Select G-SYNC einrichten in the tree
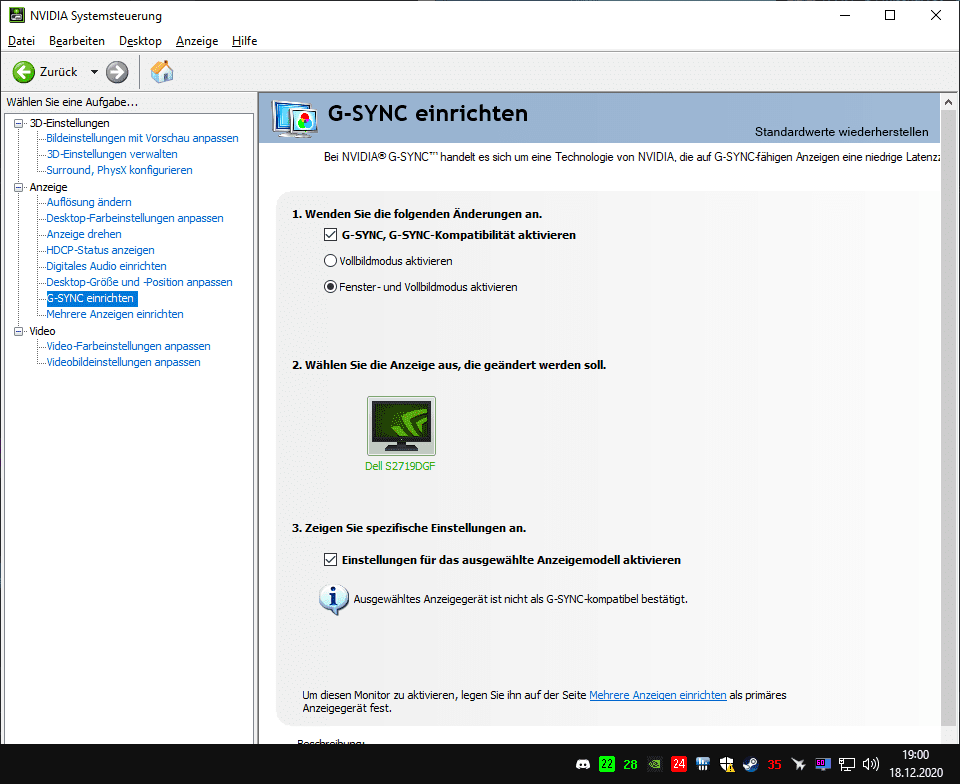Viewport: 960px width, 784px height. pyautogui.click(x=92, y=298)
